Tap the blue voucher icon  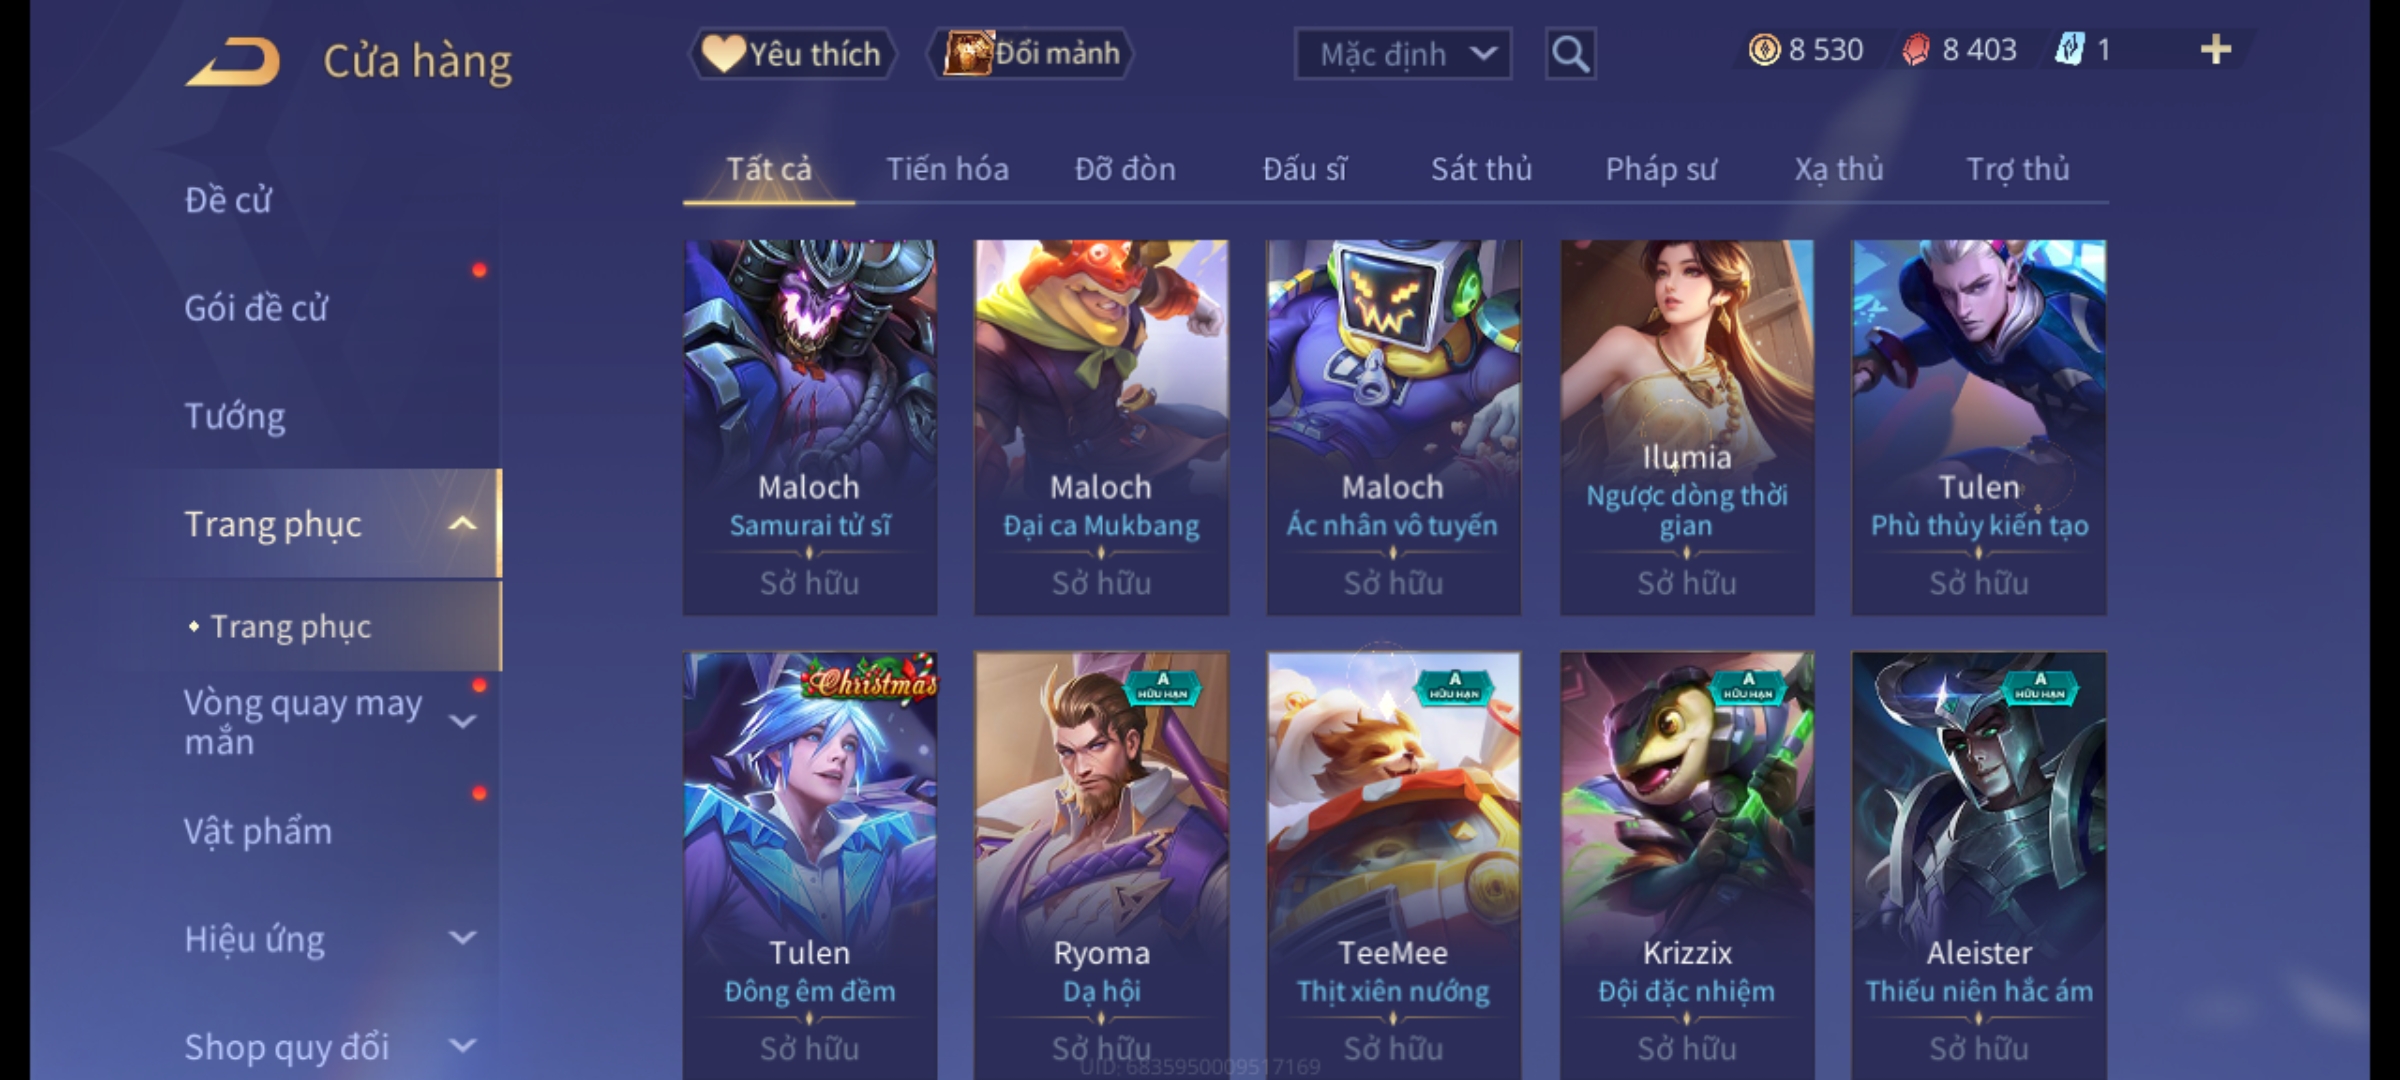pyautogui.click(x=2068, y=50)
